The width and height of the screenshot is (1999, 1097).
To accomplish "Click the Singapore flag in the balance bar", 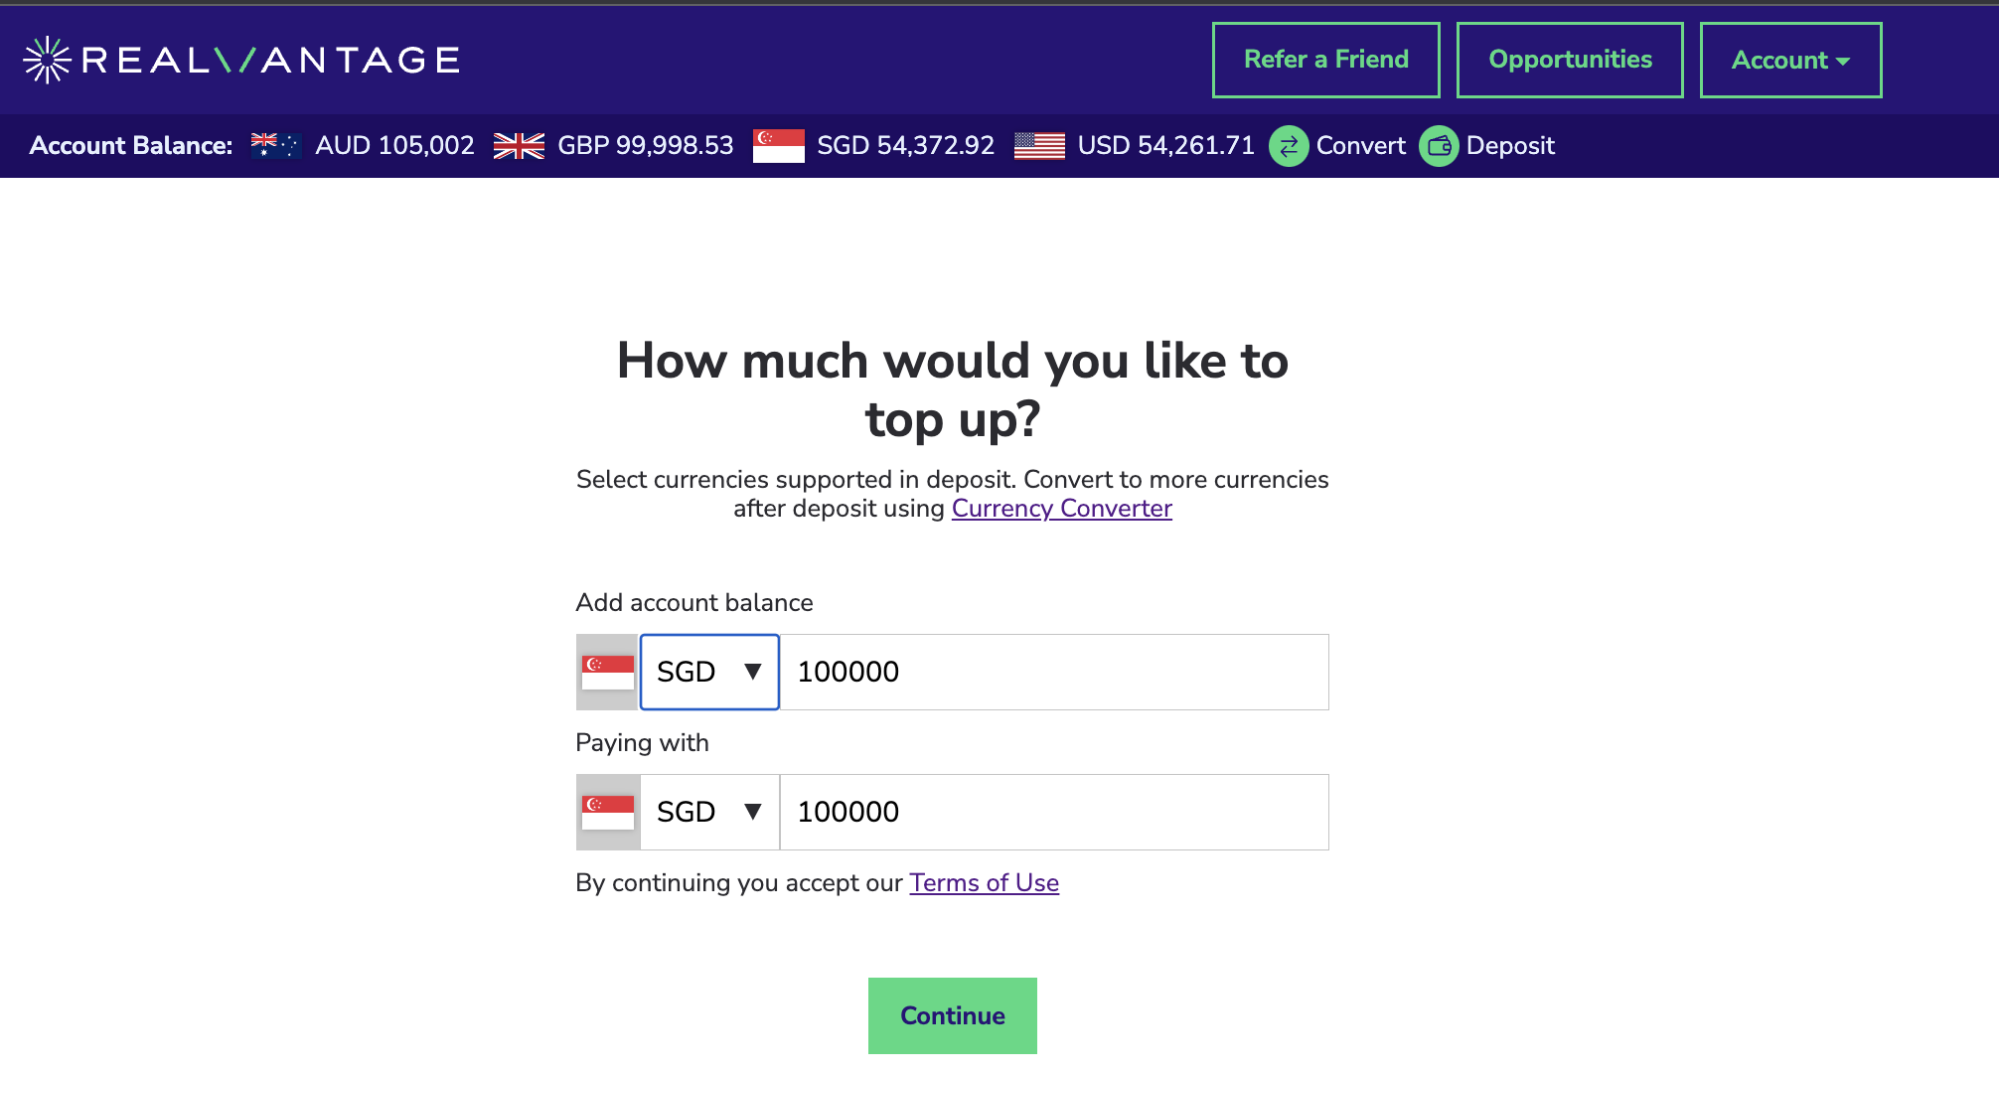I will click(x=778, y=146).
